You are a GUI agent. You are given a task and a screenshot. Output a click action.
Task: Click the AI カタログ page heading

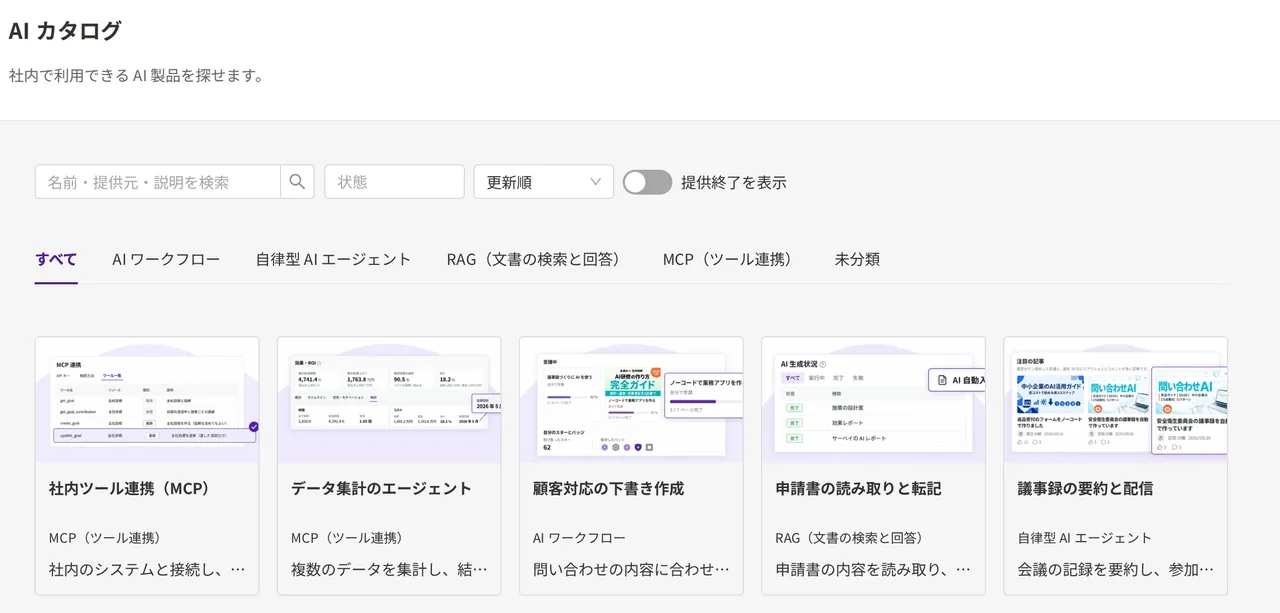(x=65, y=31)
